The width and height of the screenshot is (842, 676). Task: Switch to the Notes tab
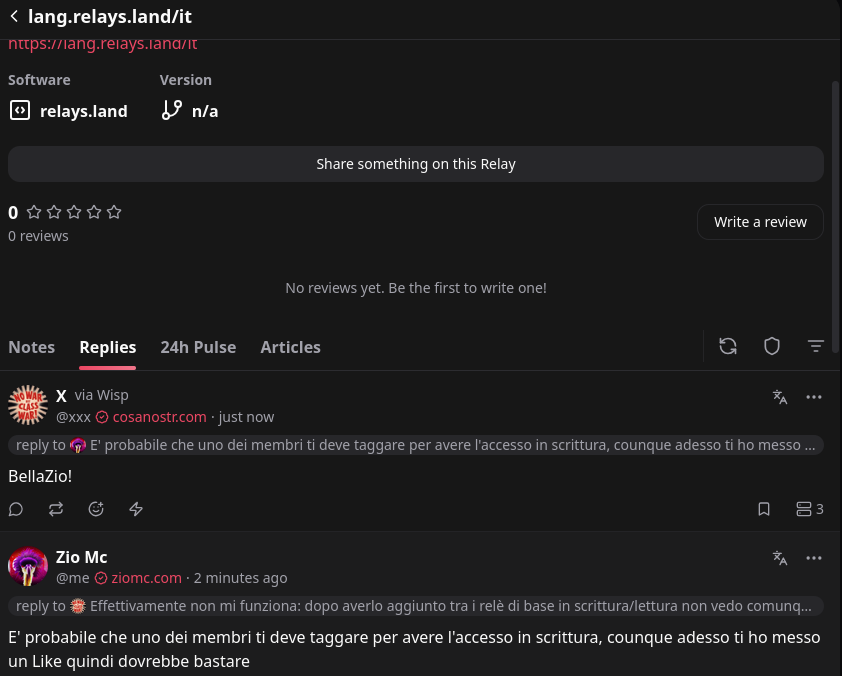point(32,347)
